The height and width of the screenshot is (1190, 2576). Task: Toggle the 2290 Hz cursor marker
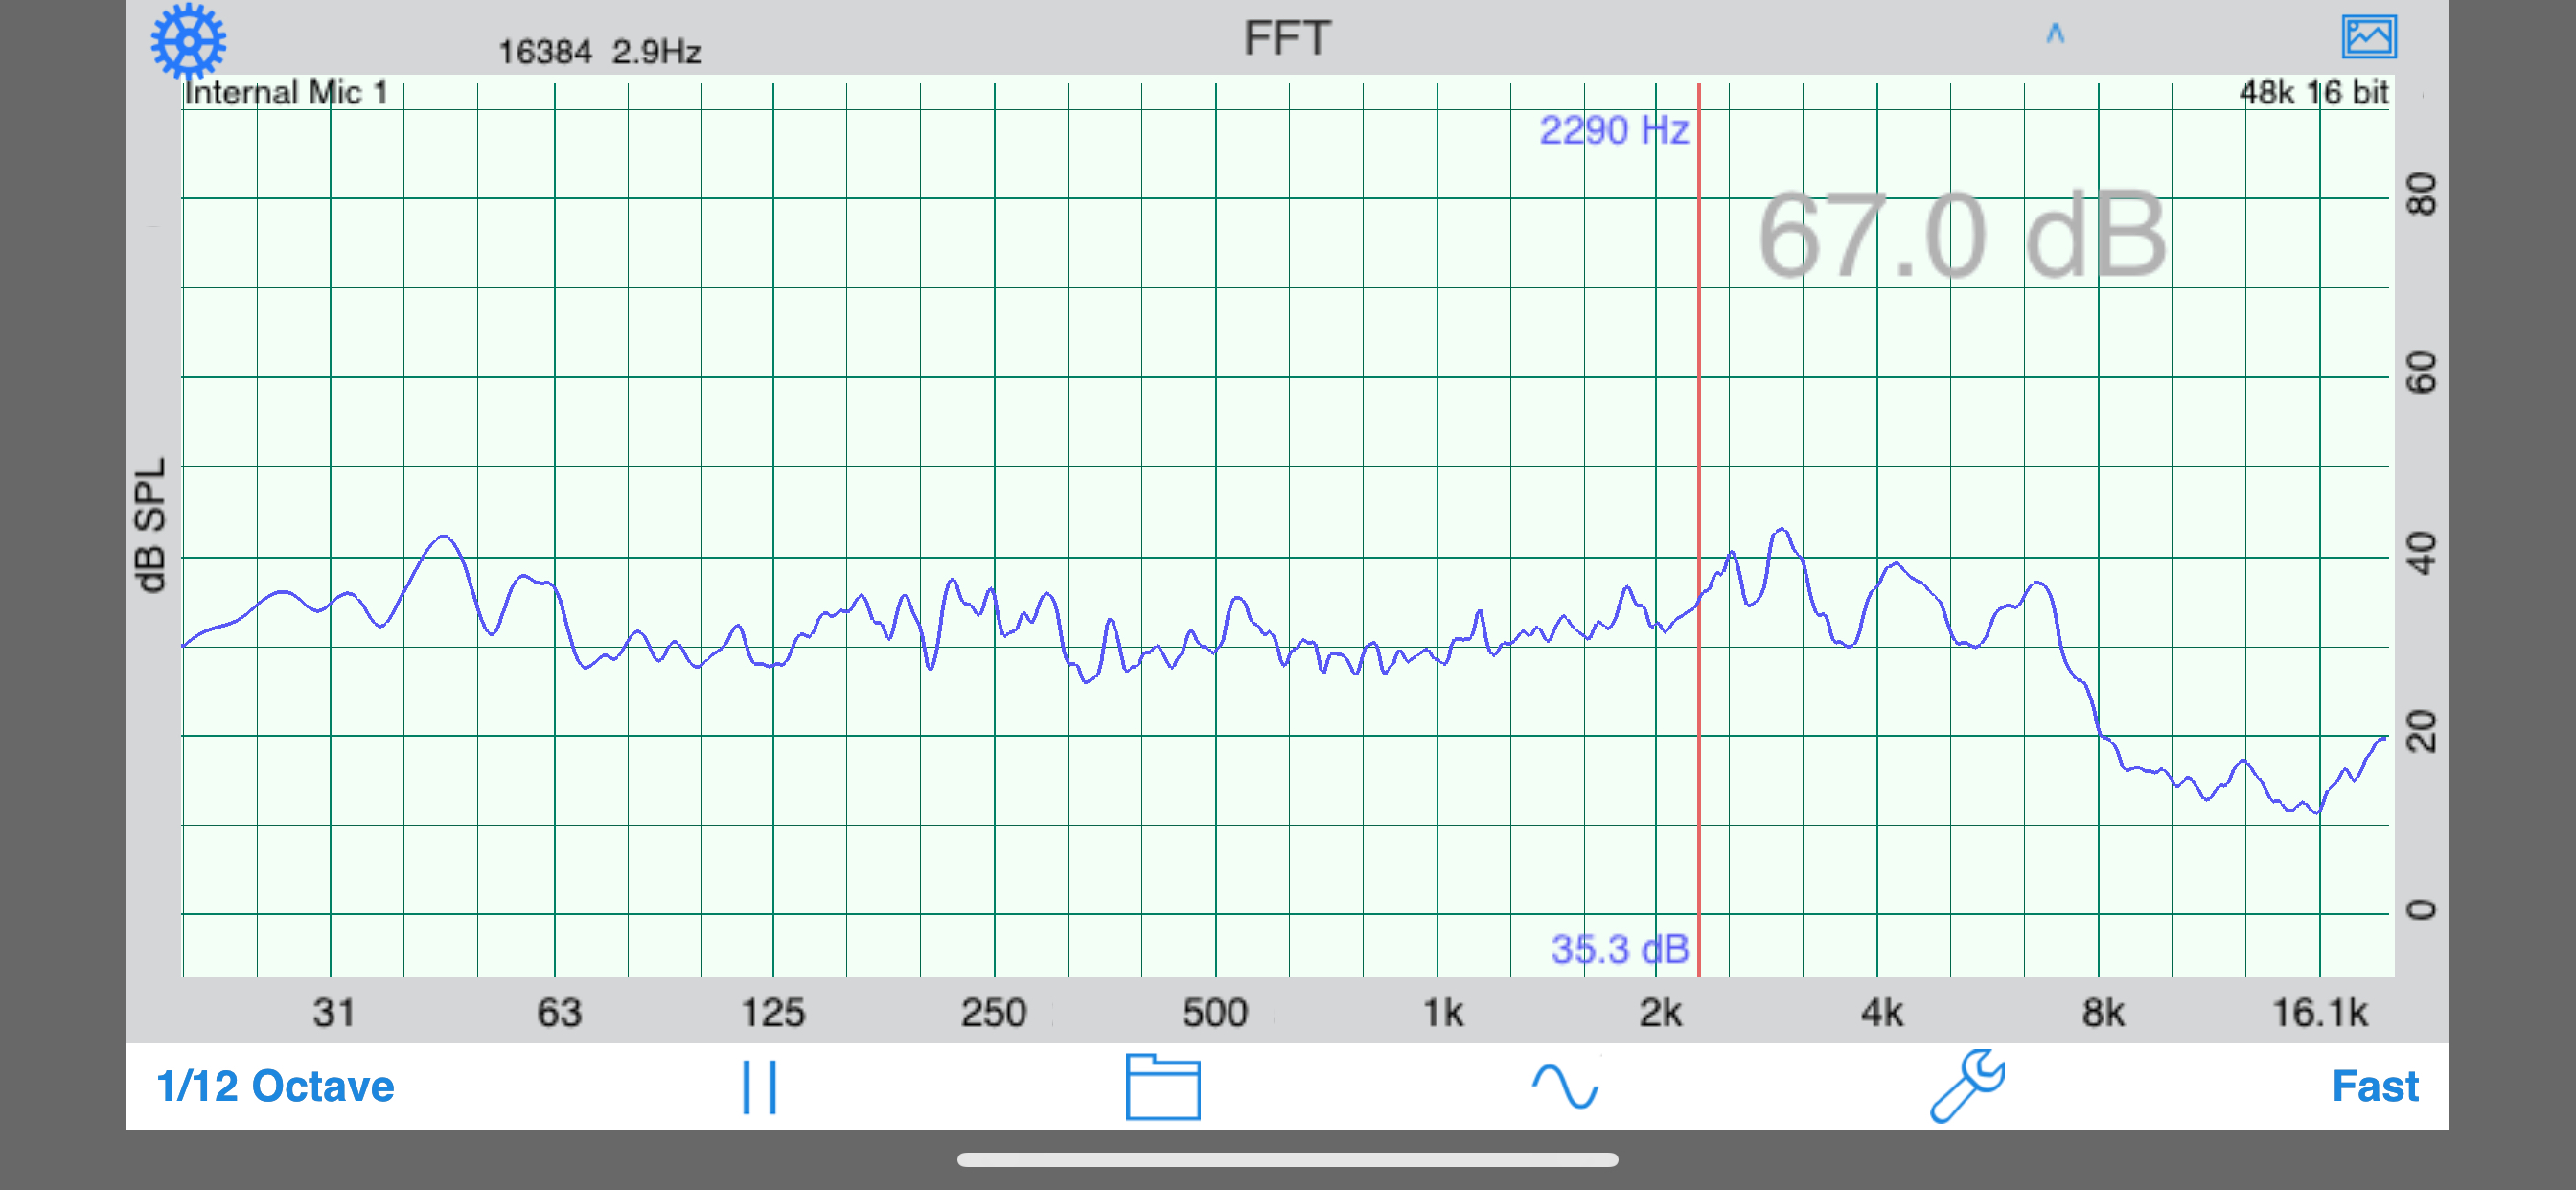(x=1613, y=129)
